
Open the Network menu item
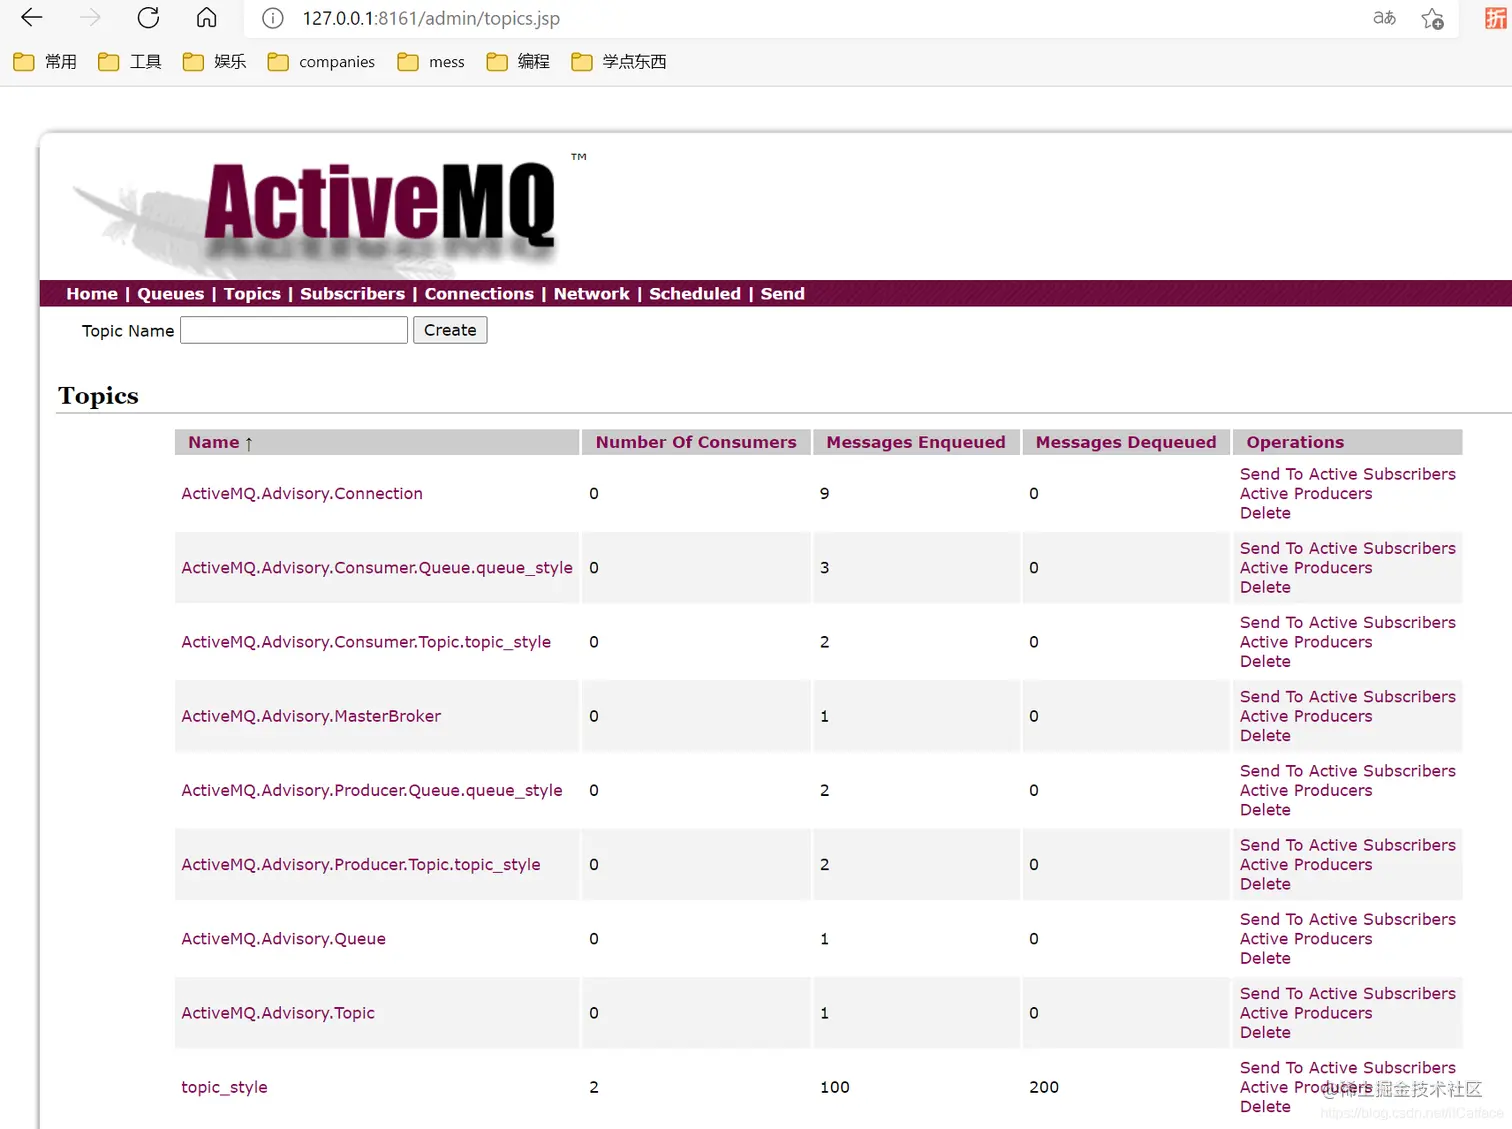[x=591, y=294]
